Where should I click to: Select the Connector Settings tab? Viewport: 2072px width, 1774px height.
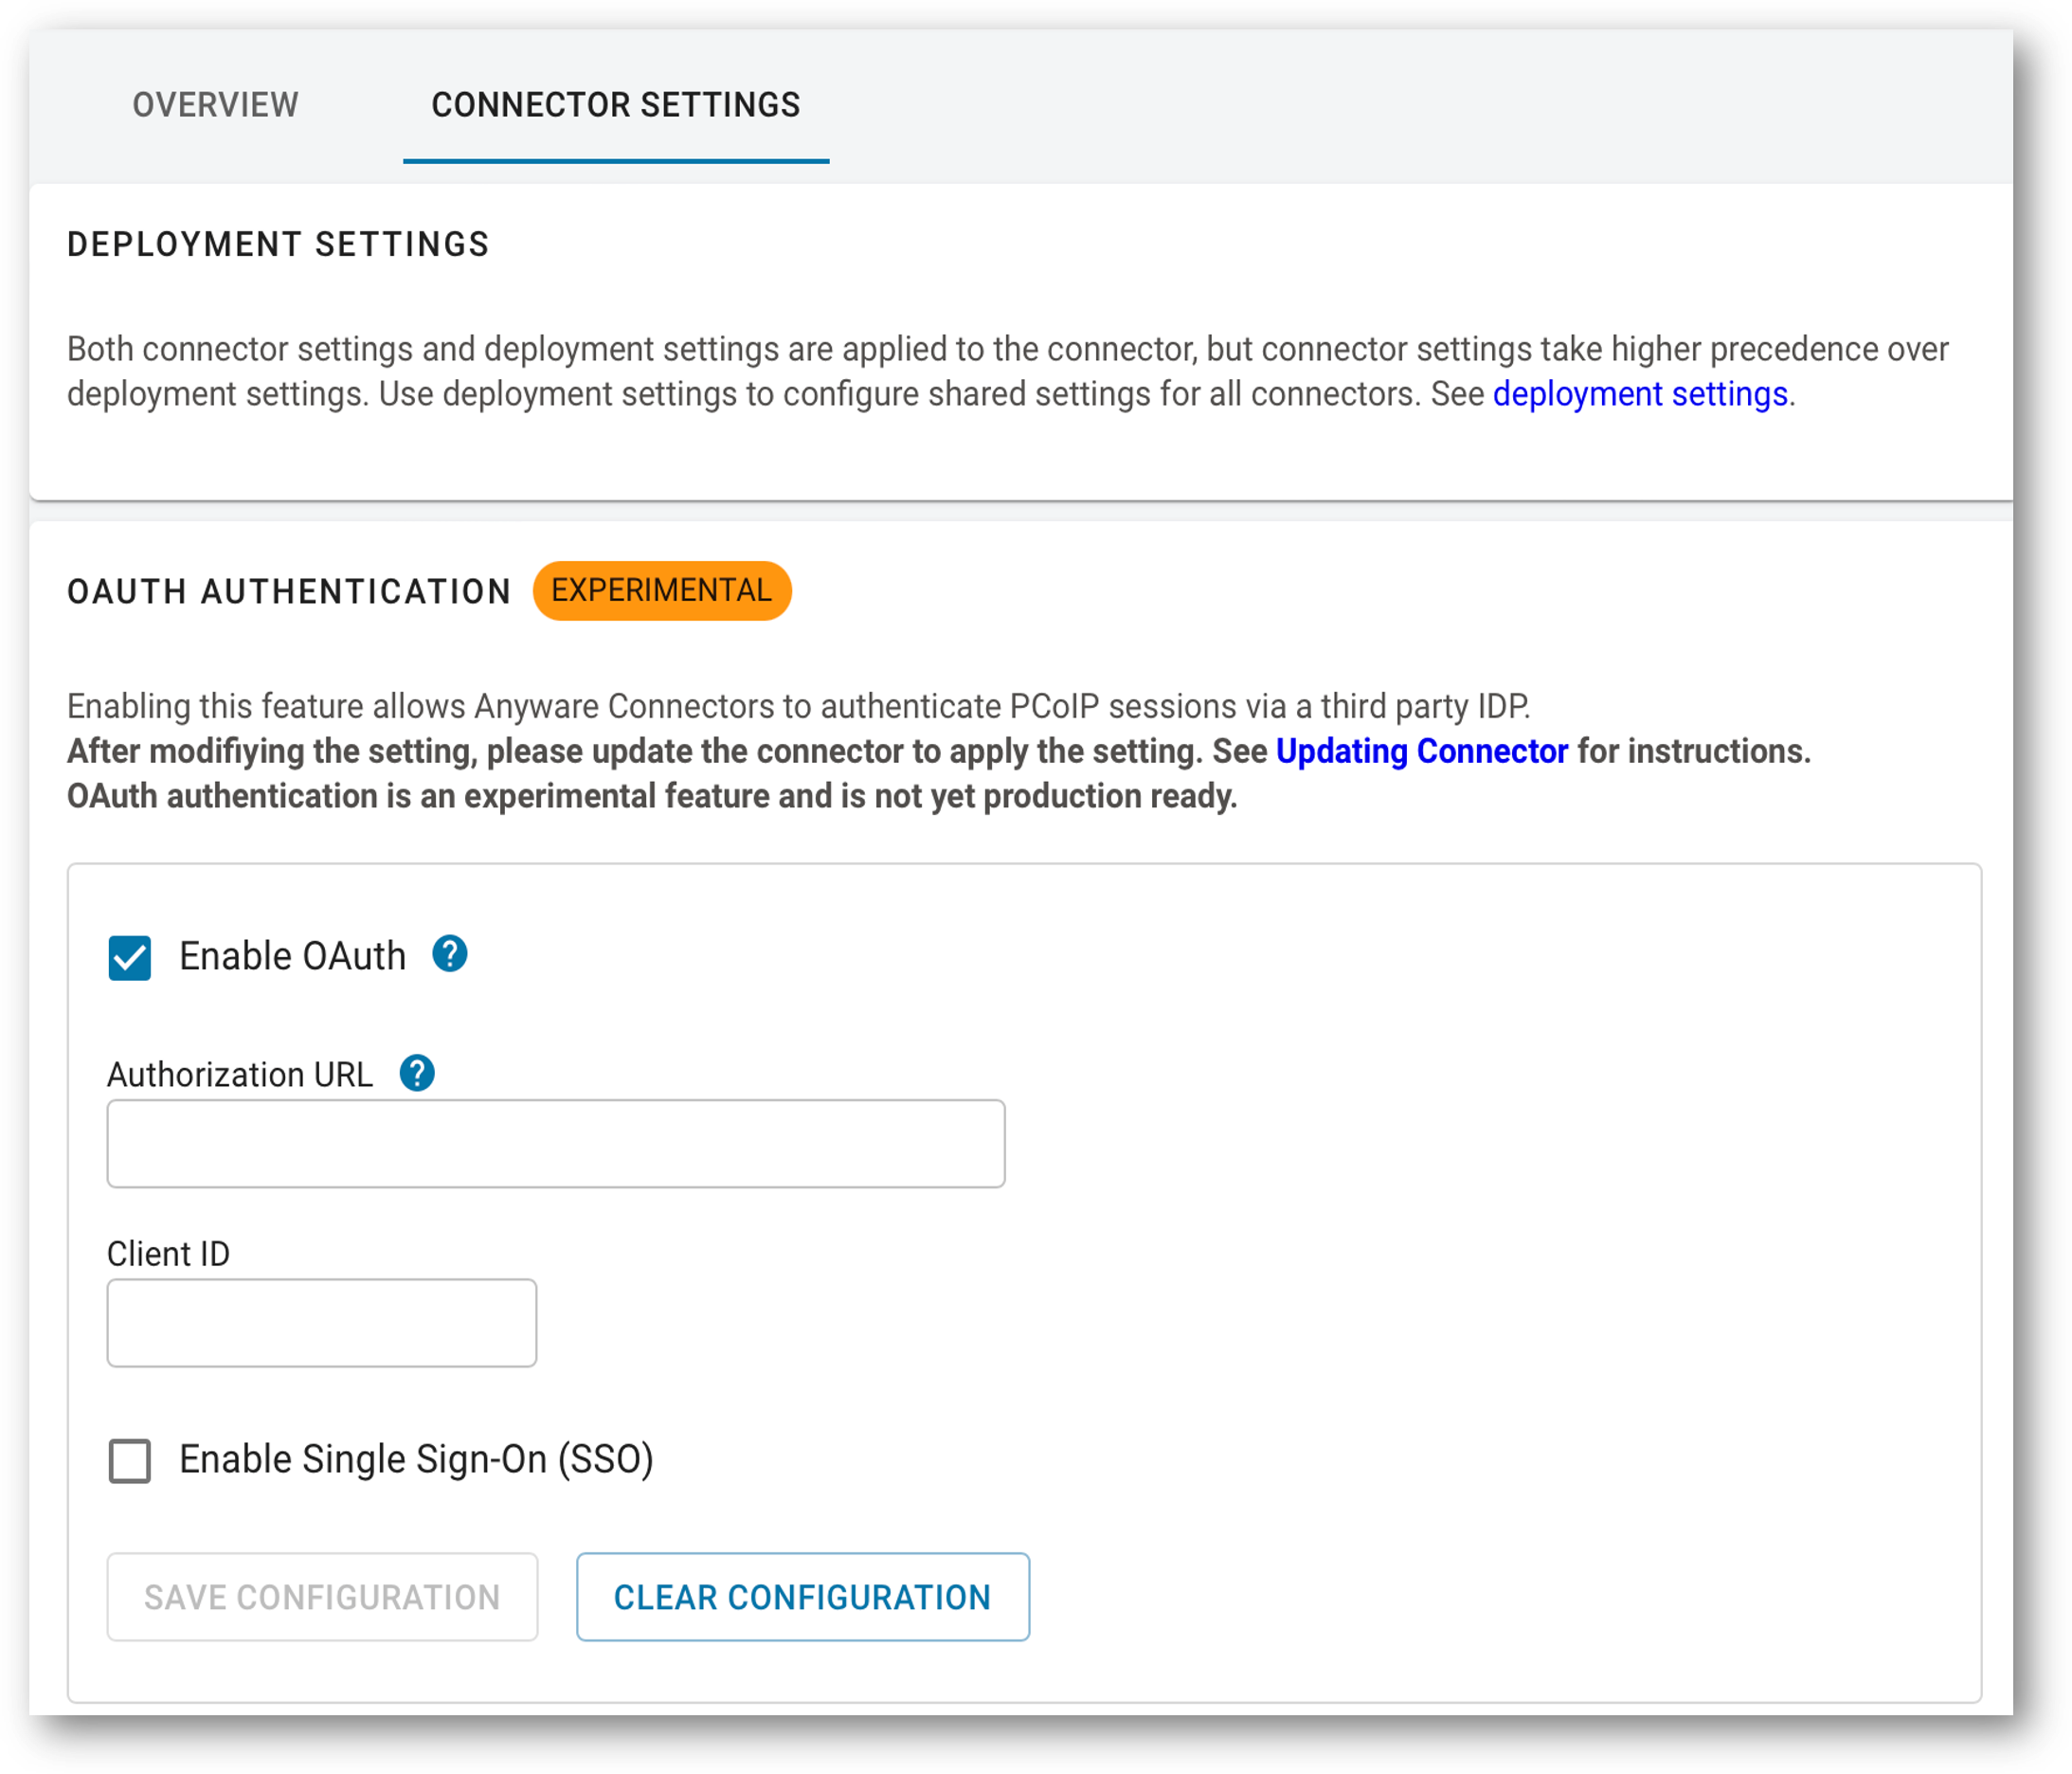(x=614, y=104)
